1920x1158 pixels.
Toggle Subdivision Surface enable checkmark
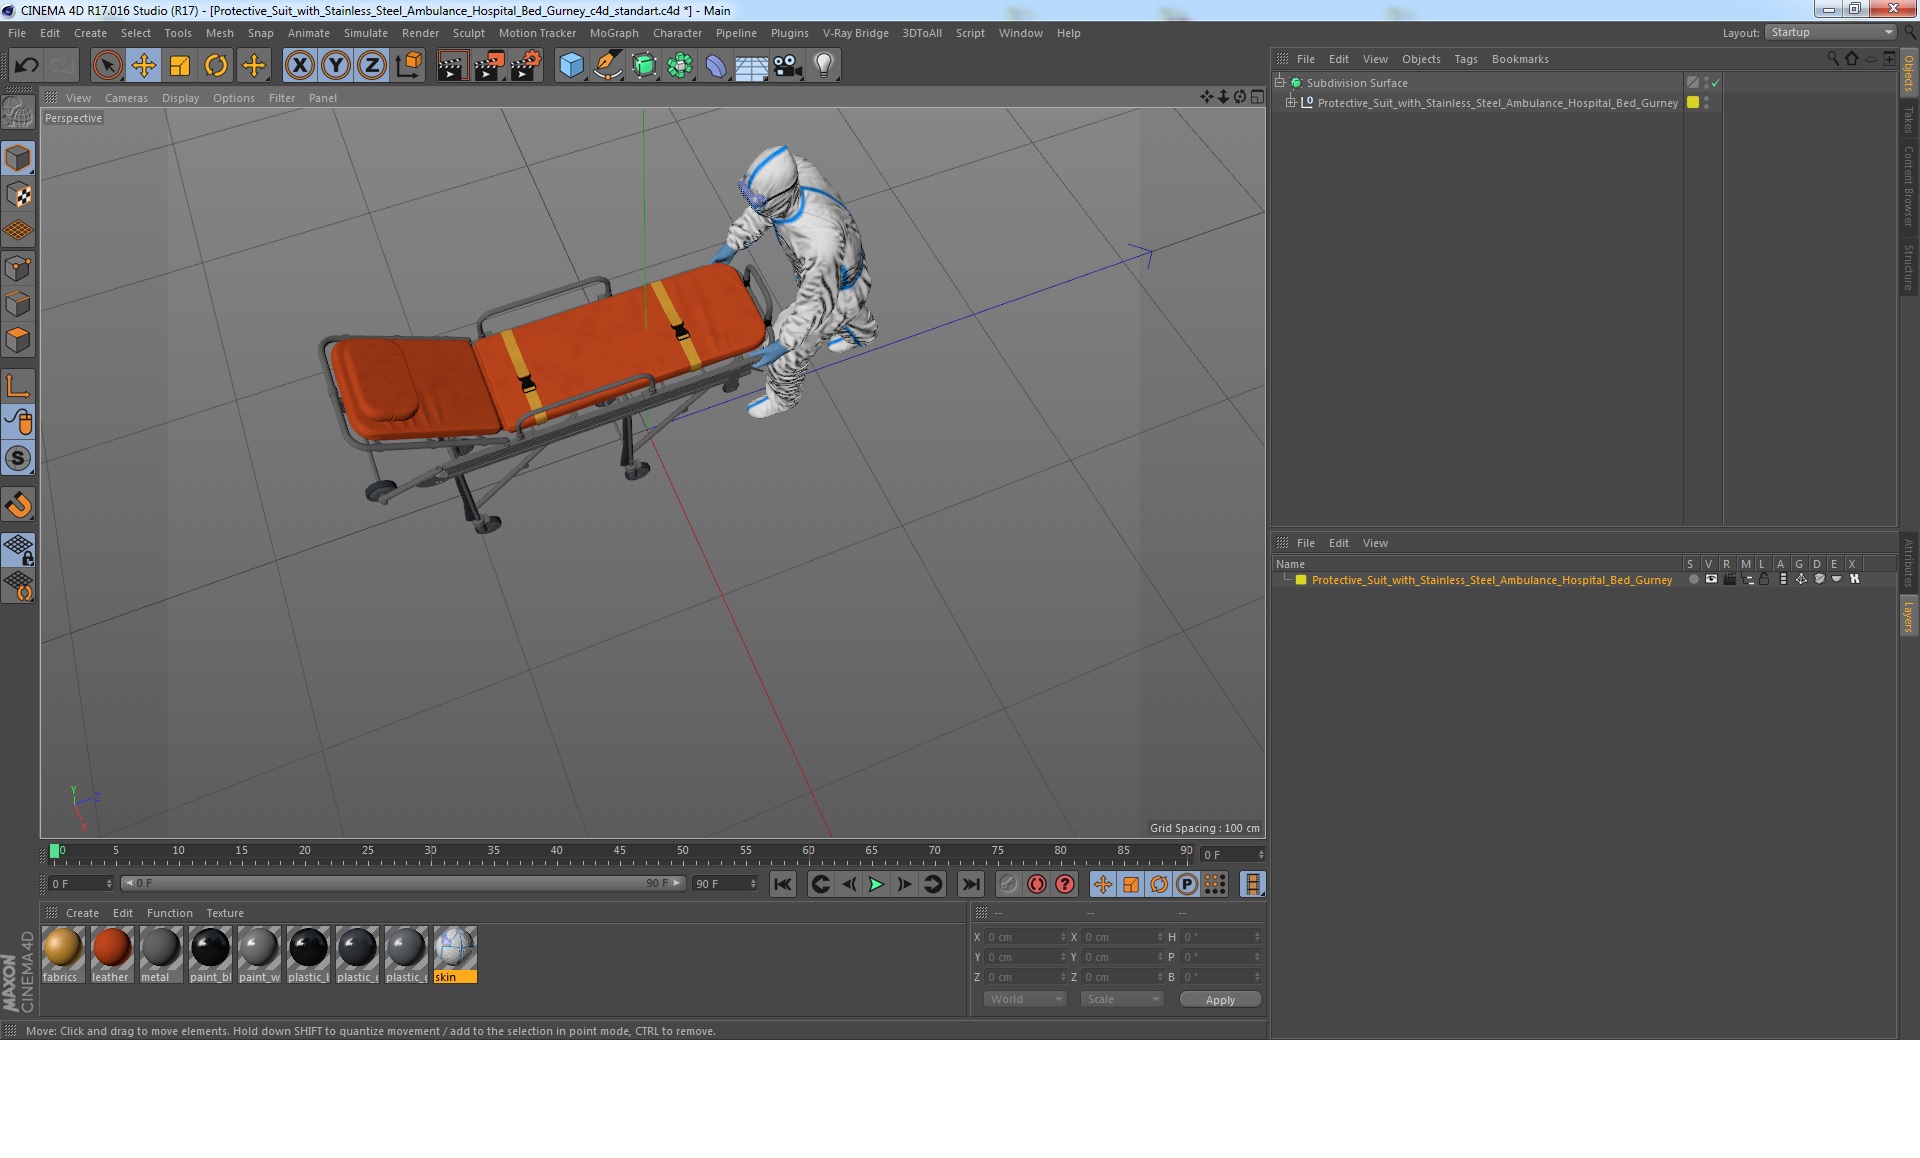point(1716,83)
